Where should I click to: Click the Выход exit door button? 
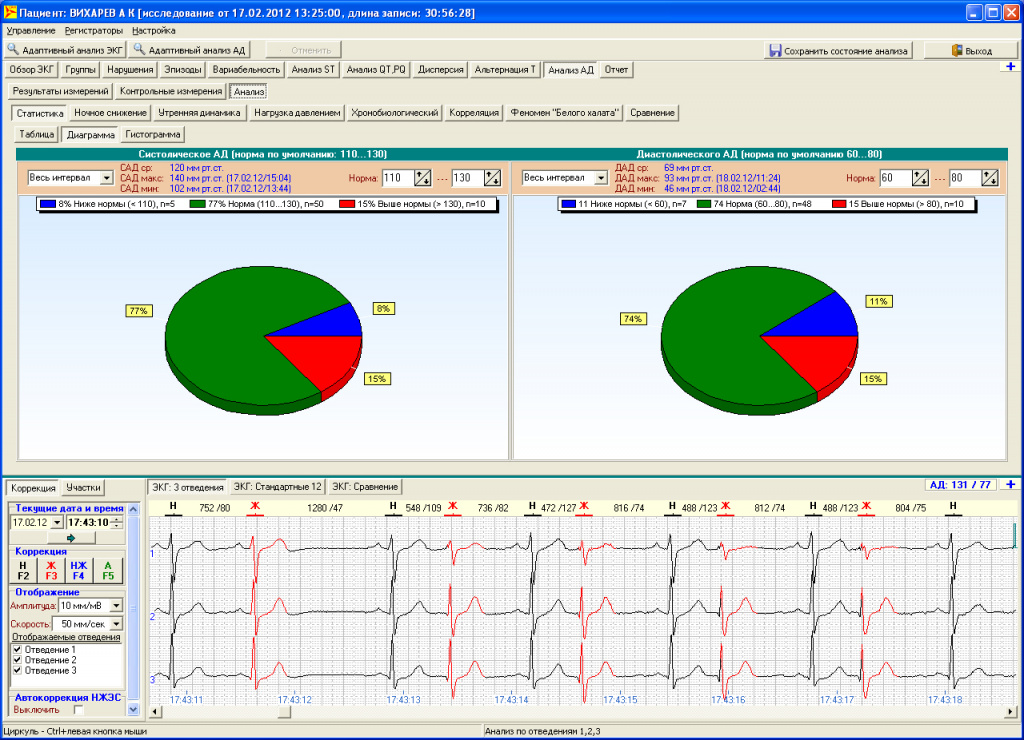[x=971, y=50]
